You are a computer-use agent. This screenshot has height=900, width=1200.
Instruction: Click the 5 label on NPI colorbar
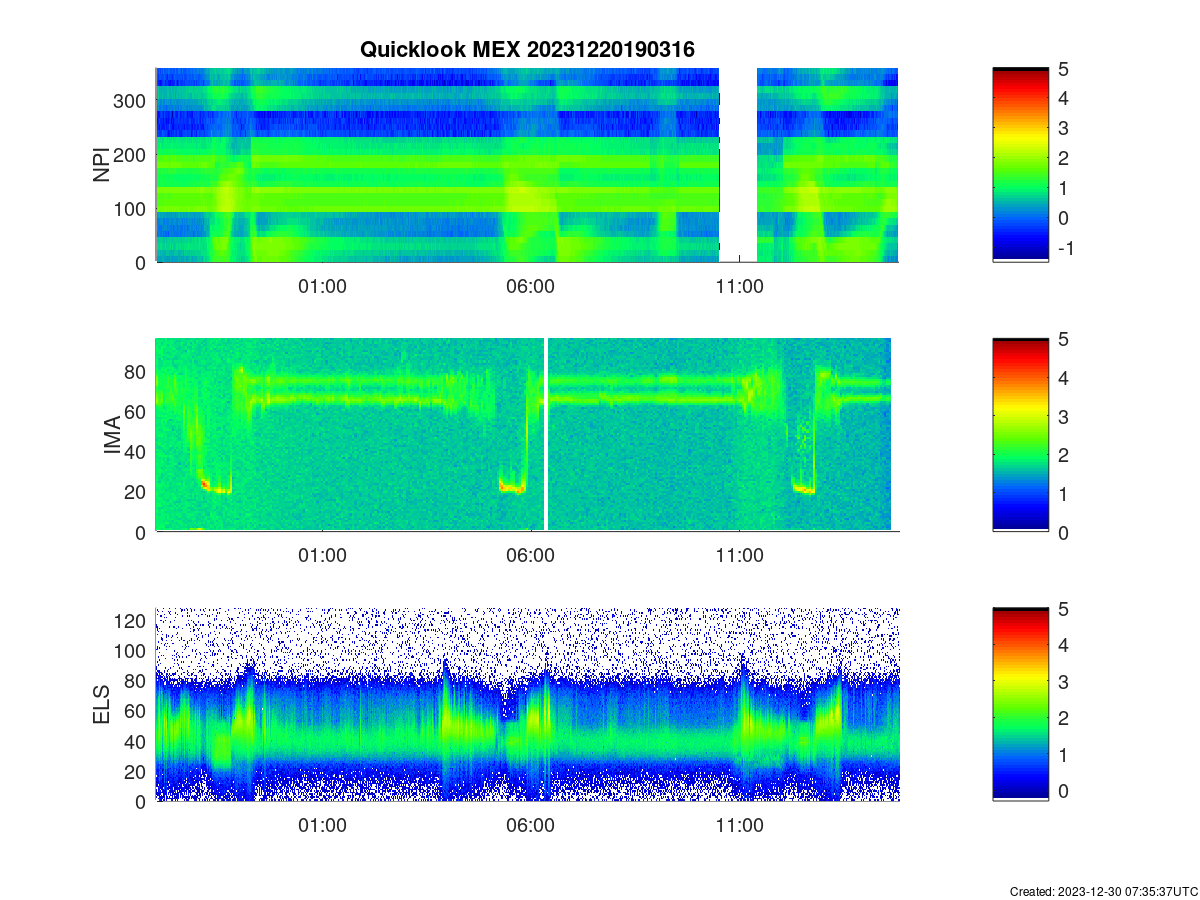[1064, 69]
